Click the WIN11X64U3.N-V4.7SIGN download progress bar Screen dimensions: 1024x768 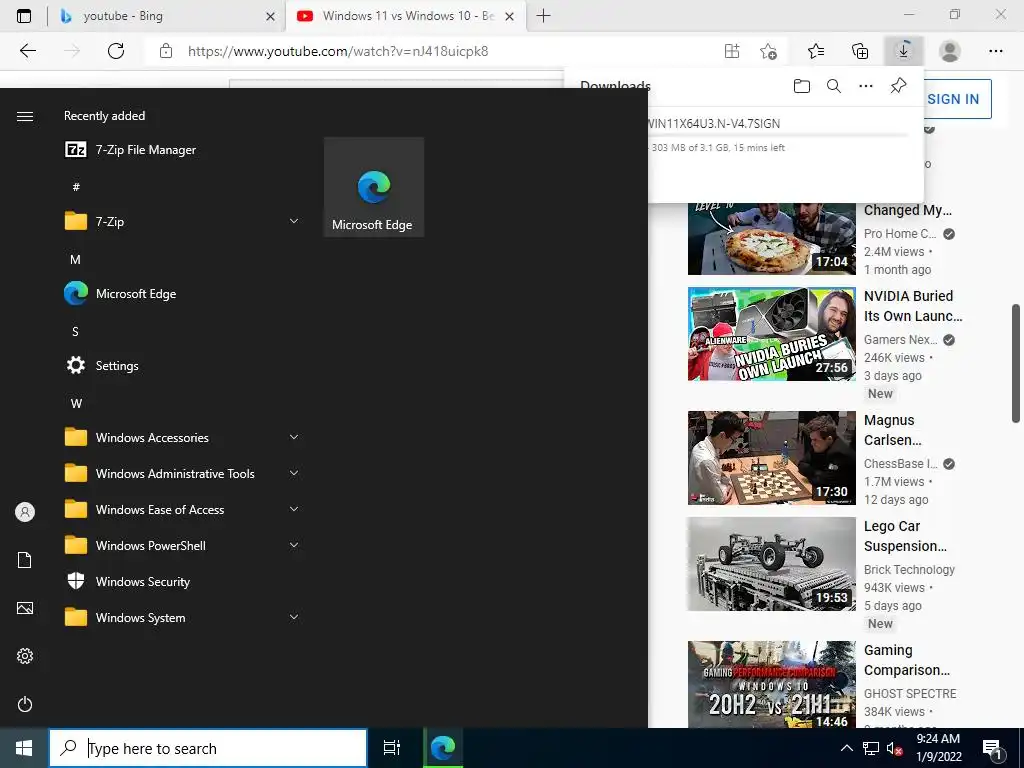click(778, 135)
